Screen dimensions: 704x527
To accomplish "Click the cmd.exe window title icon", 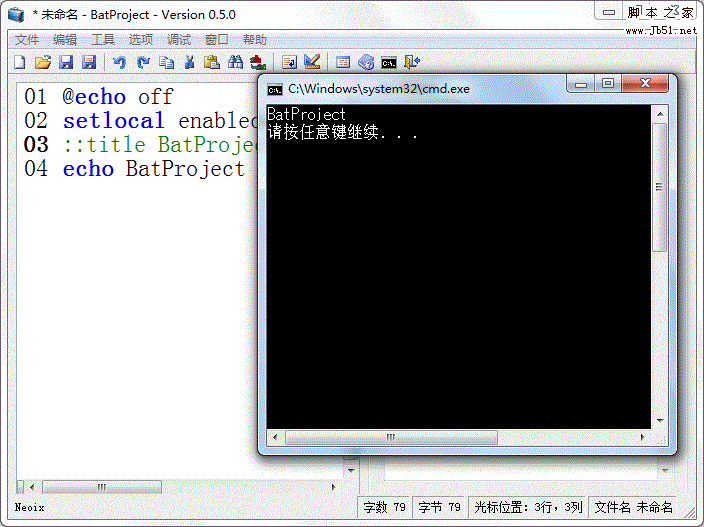I will pyautogui.click(x=275, y=90).
